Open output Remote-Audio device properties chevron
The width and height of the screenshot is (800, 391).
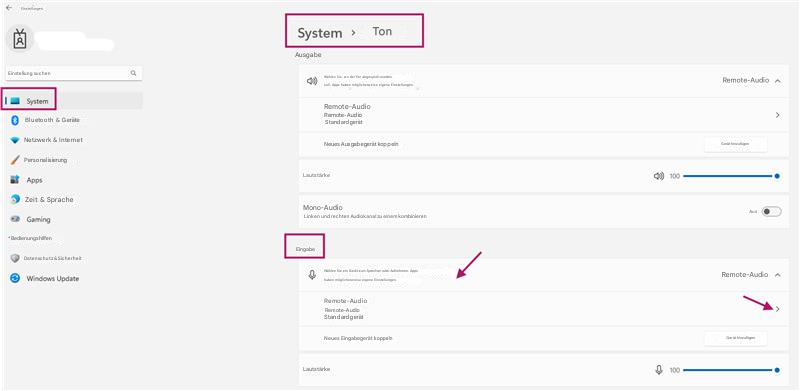tap(778, 115)
